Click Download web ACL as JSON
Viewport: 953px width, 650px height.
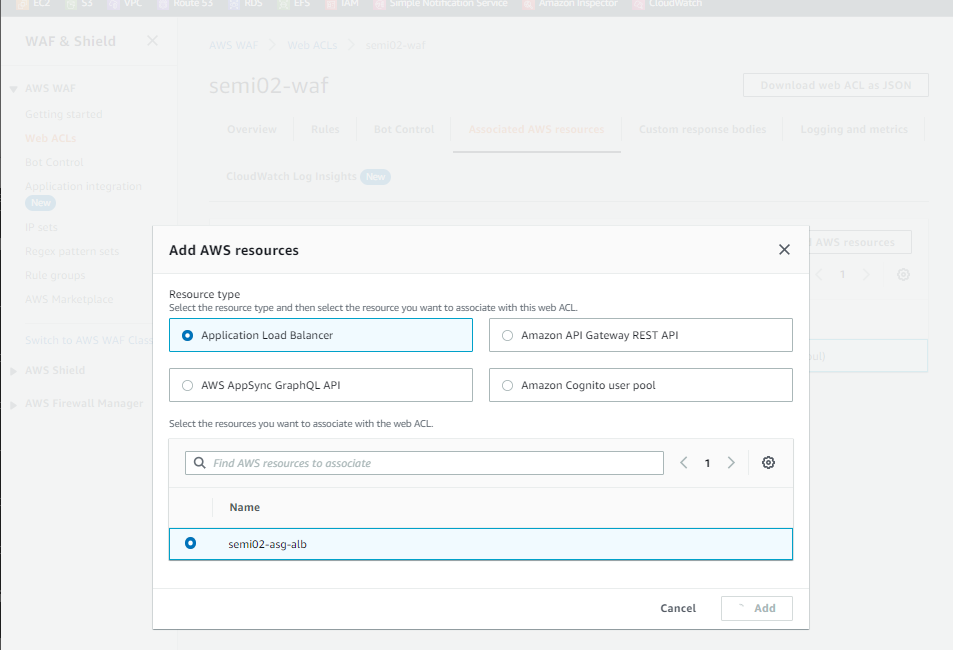pyautogui.click(x=836, y=85)
